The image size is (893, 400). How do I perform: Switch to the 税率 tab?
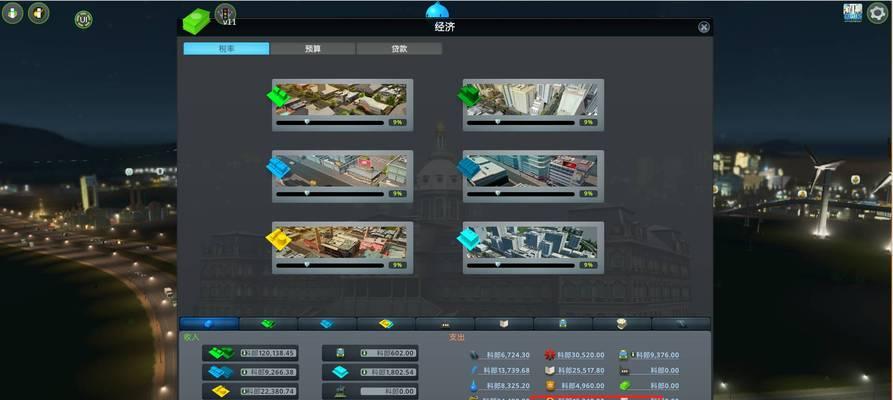point(226,49)
